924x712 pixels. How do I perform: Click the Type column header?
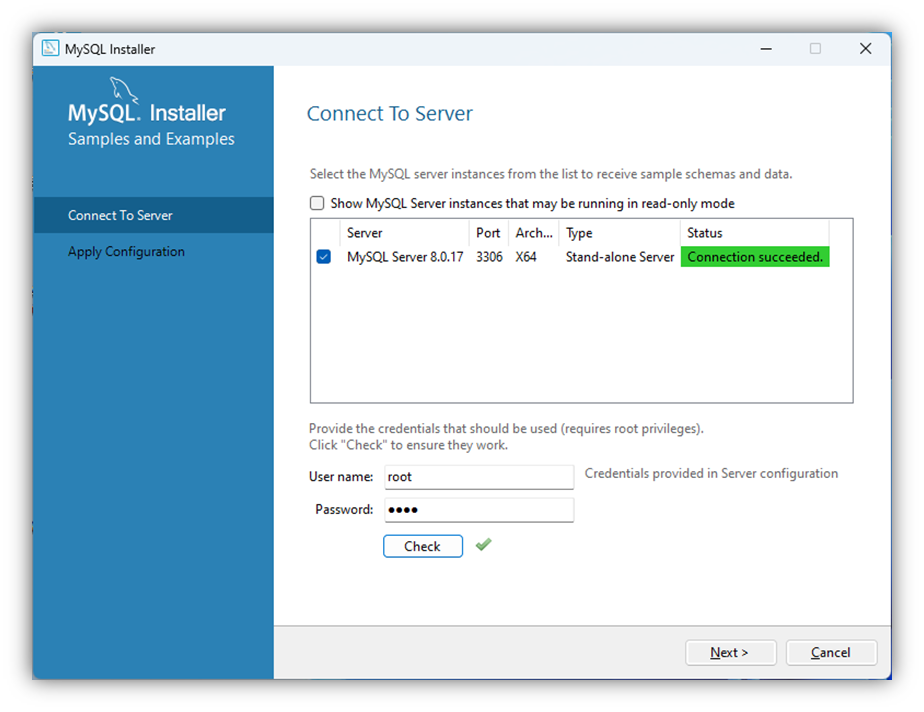tap(619, 233)
